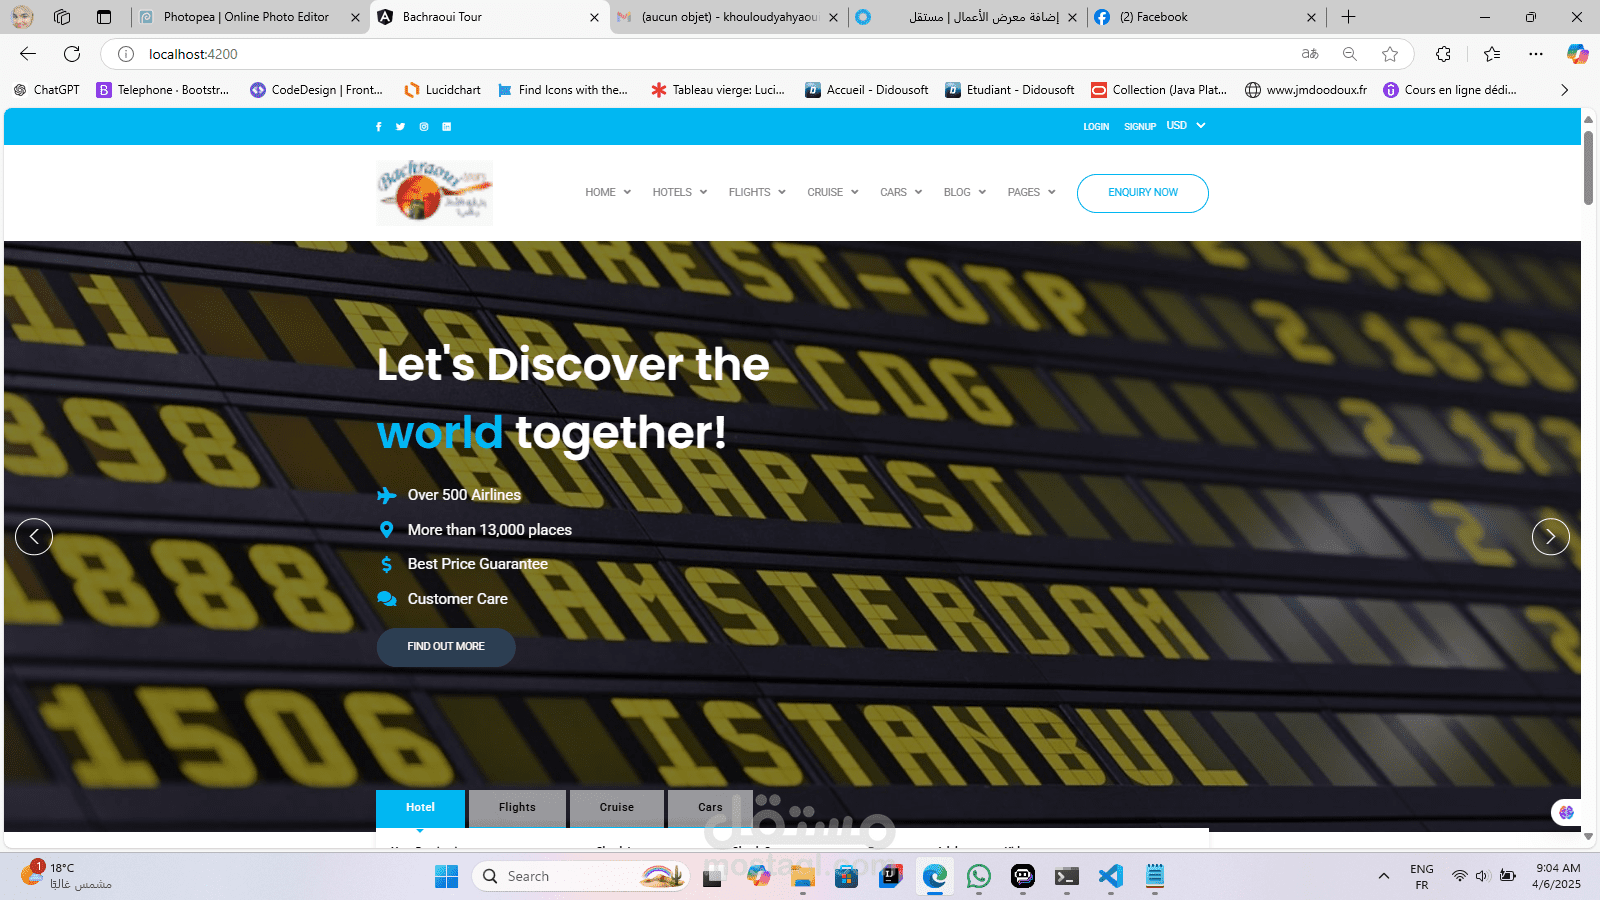The width and height of the screenshot is (1600, 900).
Task: Open the browser Extensions icon
Action: pos(1443,54)
